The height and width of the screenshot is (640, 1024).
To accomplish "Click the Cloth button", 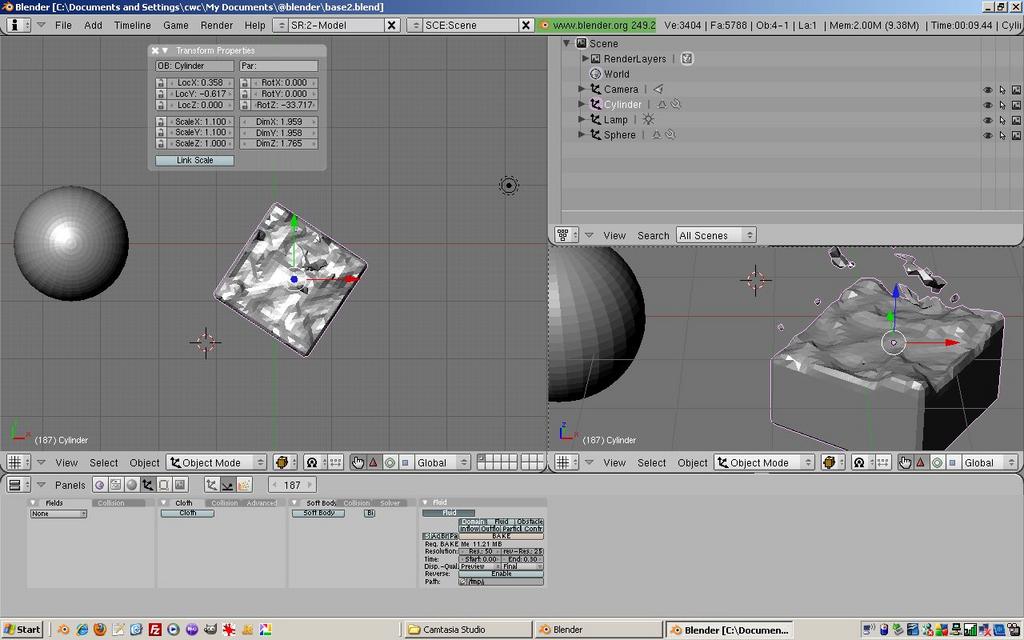I will pyautogui.click(x=187, y=513).
